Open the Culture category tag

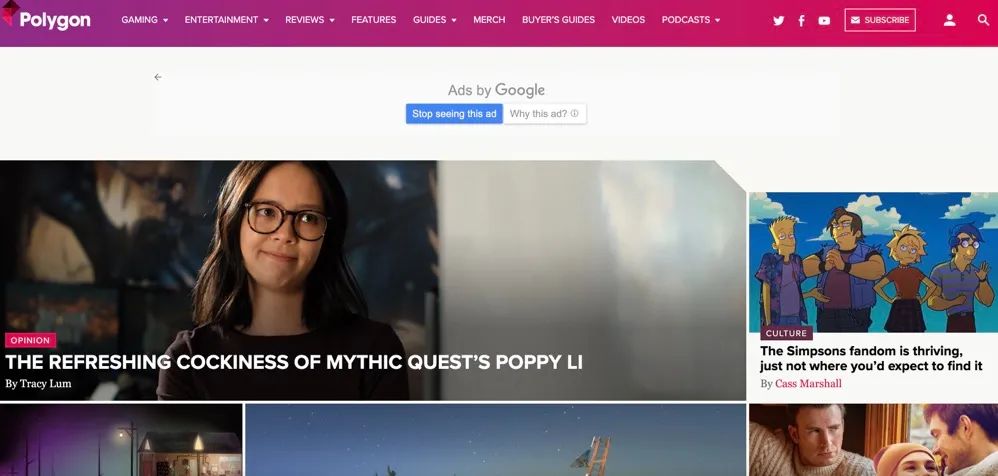tap(786, 333)
